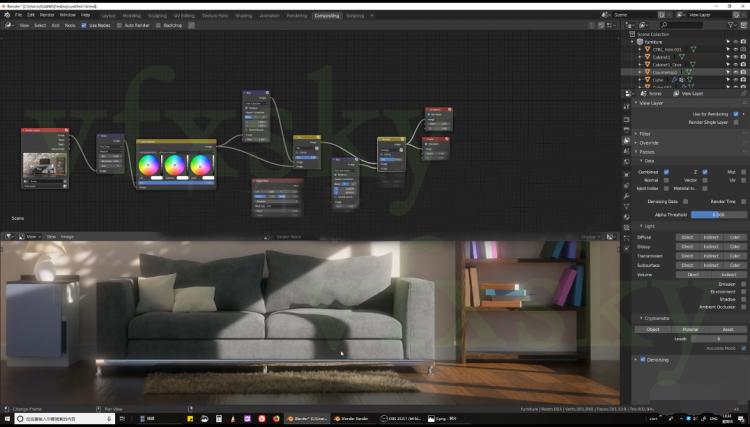Open the World properties tab icon
Image resolution: width=750 pixels, height=427 pixels.
[x=627, y=162]
